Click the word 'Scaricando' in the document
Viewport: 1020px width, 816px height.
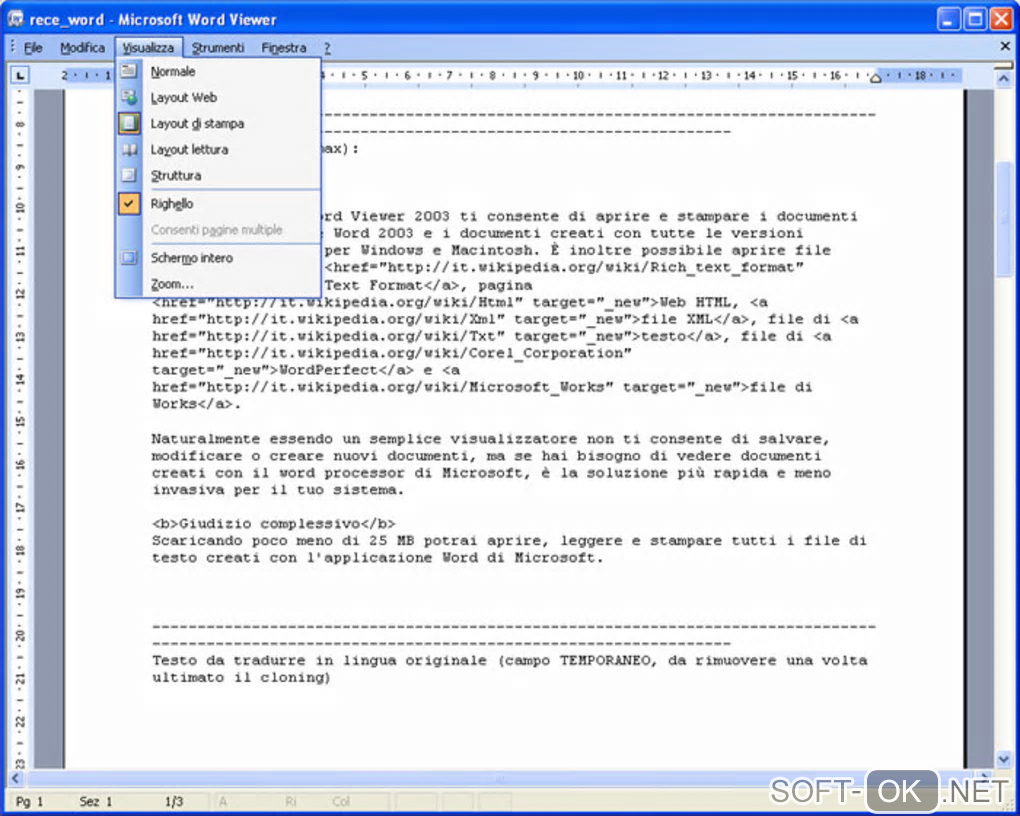coord(197,541)
